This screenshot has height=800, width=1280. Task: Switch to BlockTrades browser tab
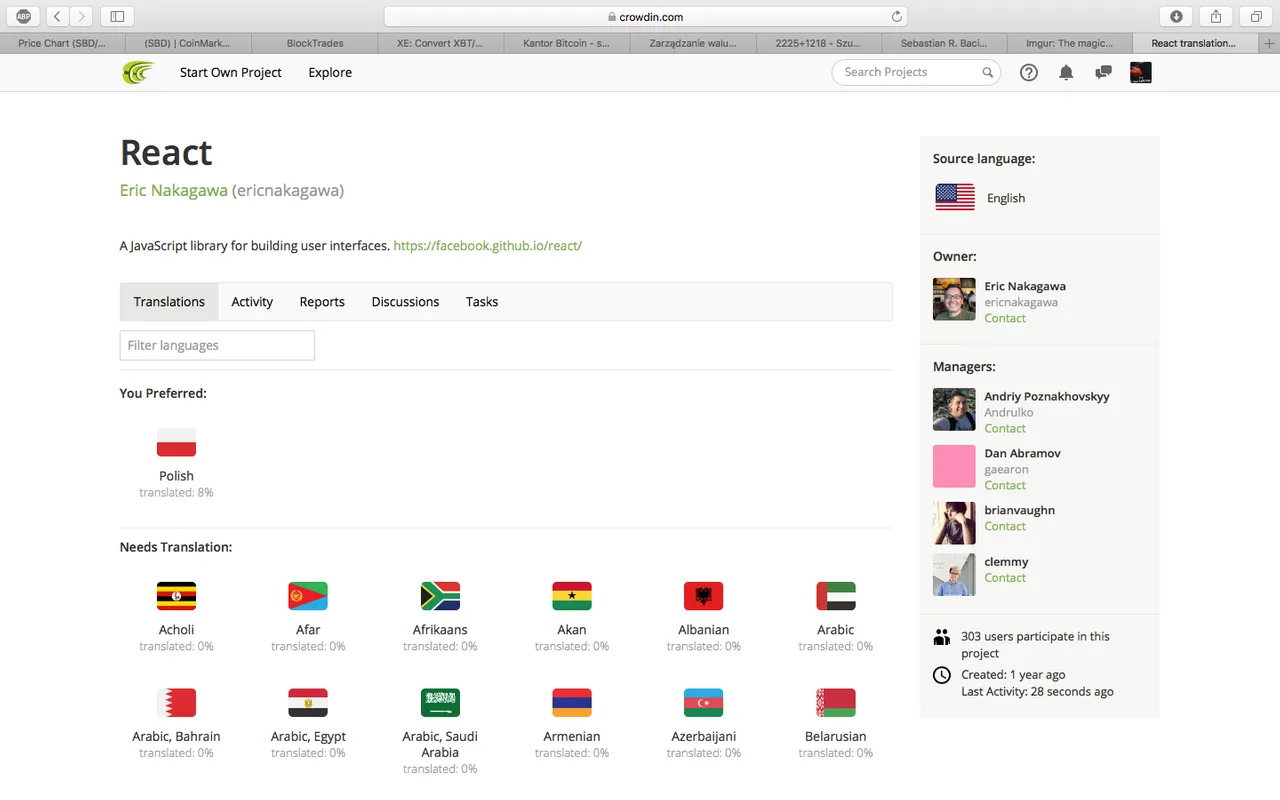click(x=315, y=43)
